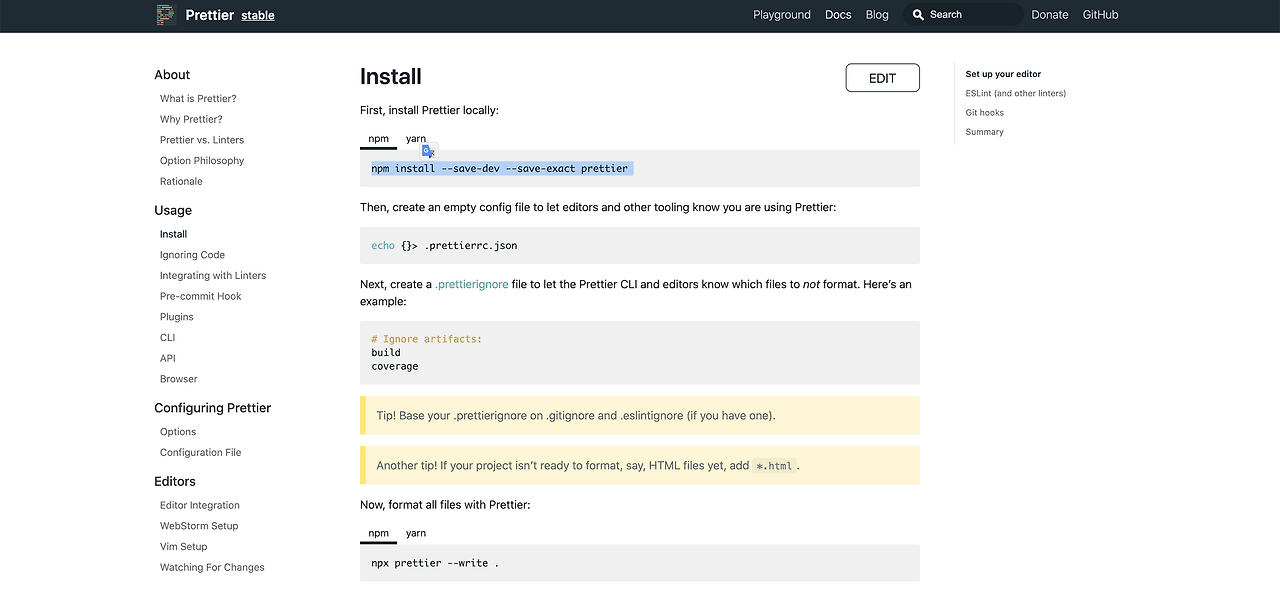Select yarn tab under format section
The height and width of the screenshot is (590, 1280).
[416, 533]
